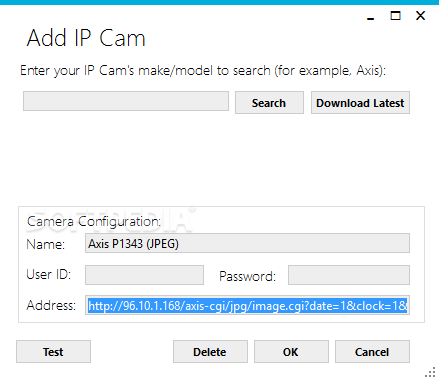Click the make/model search input field

[126, 101]
